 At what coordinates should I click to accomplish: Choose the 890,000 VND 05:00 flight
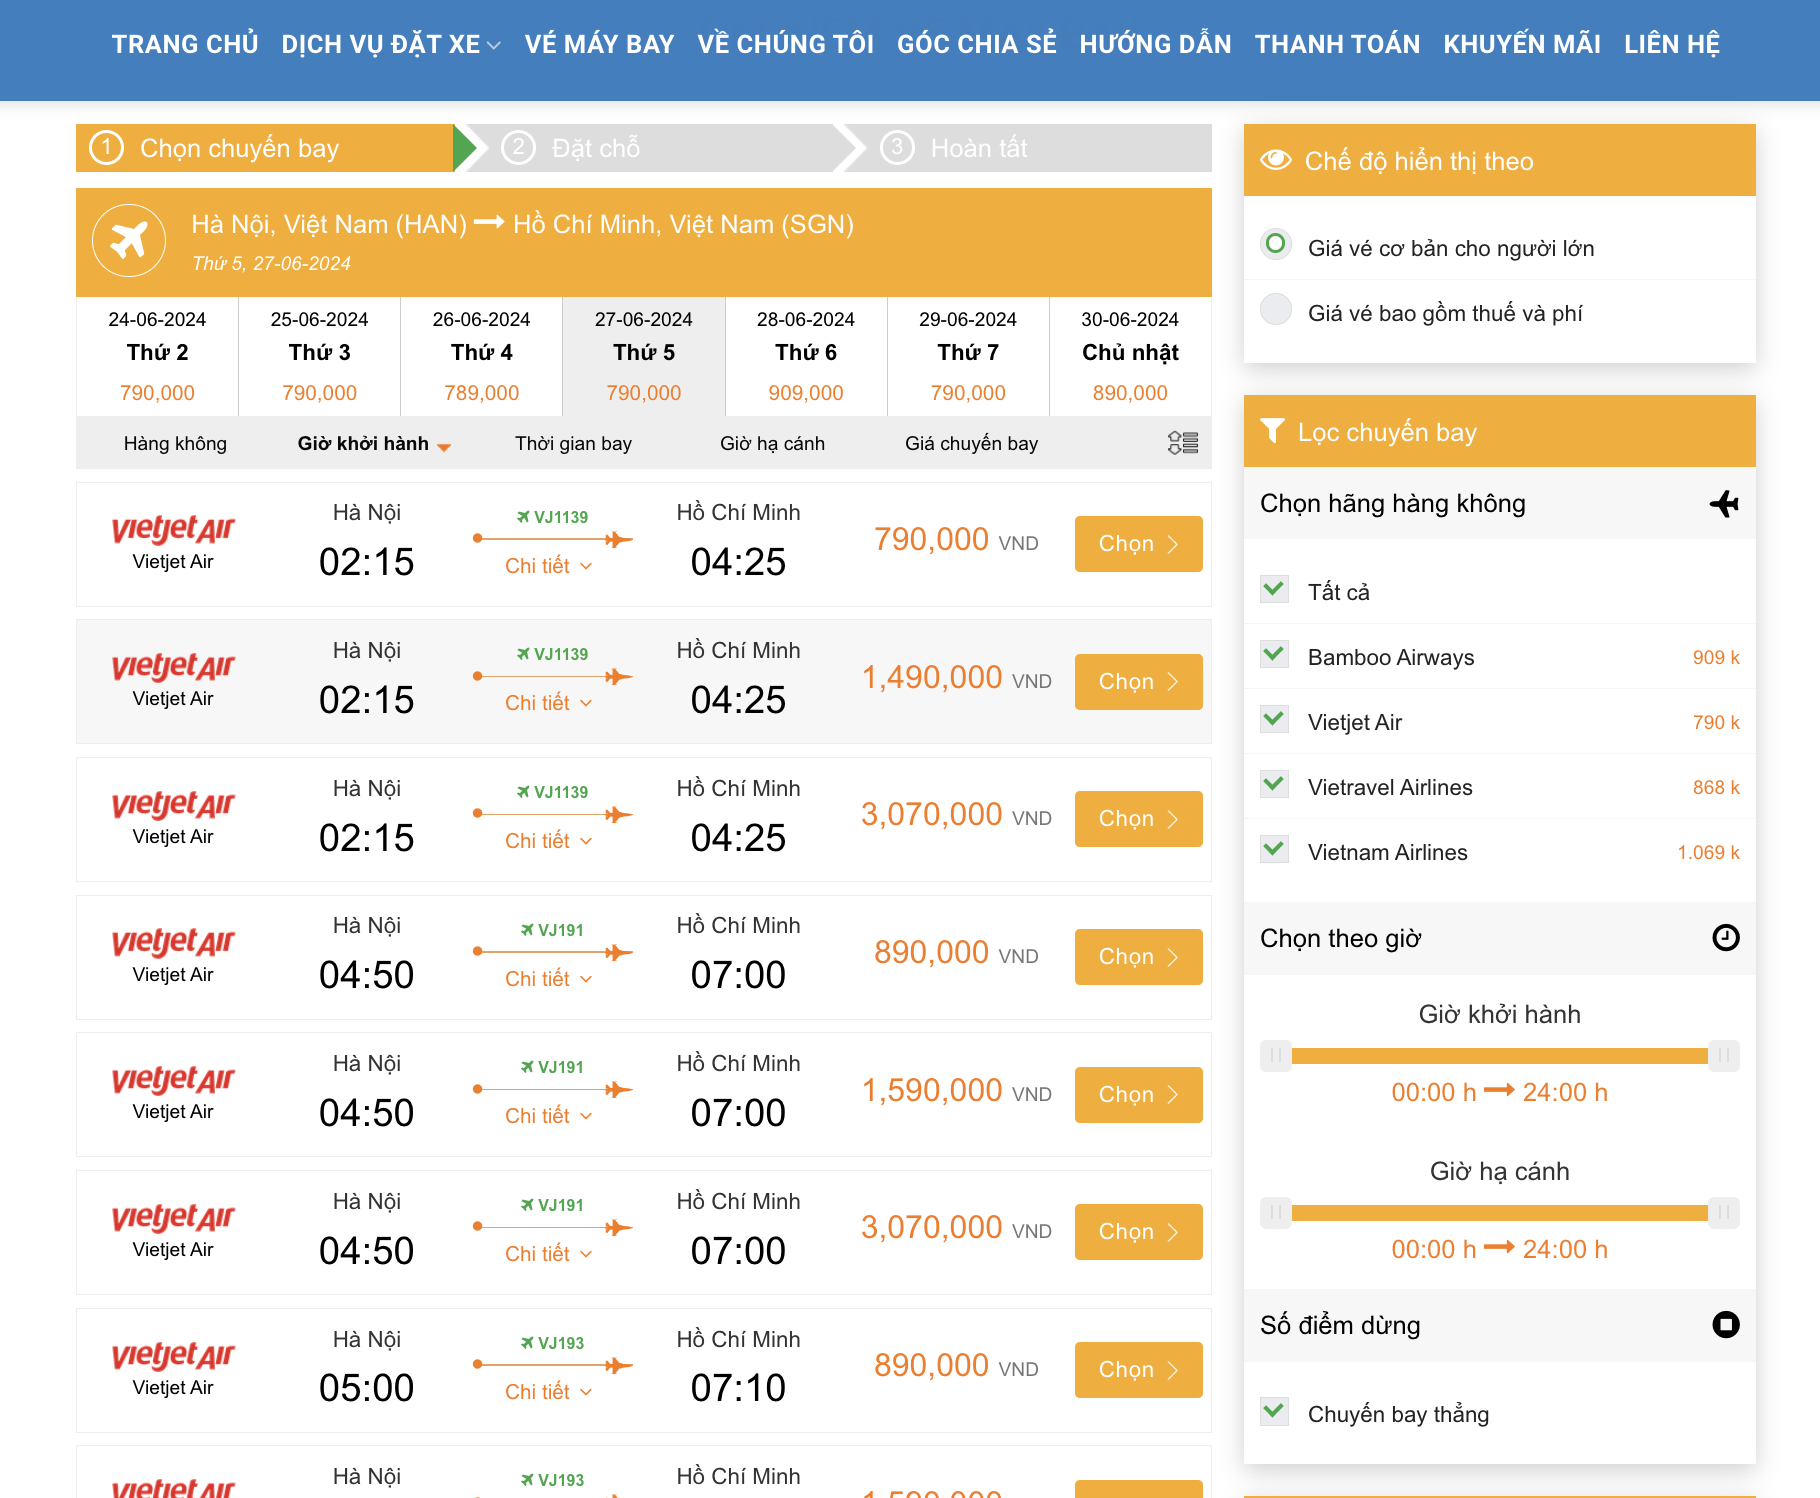point(1138,1370)
